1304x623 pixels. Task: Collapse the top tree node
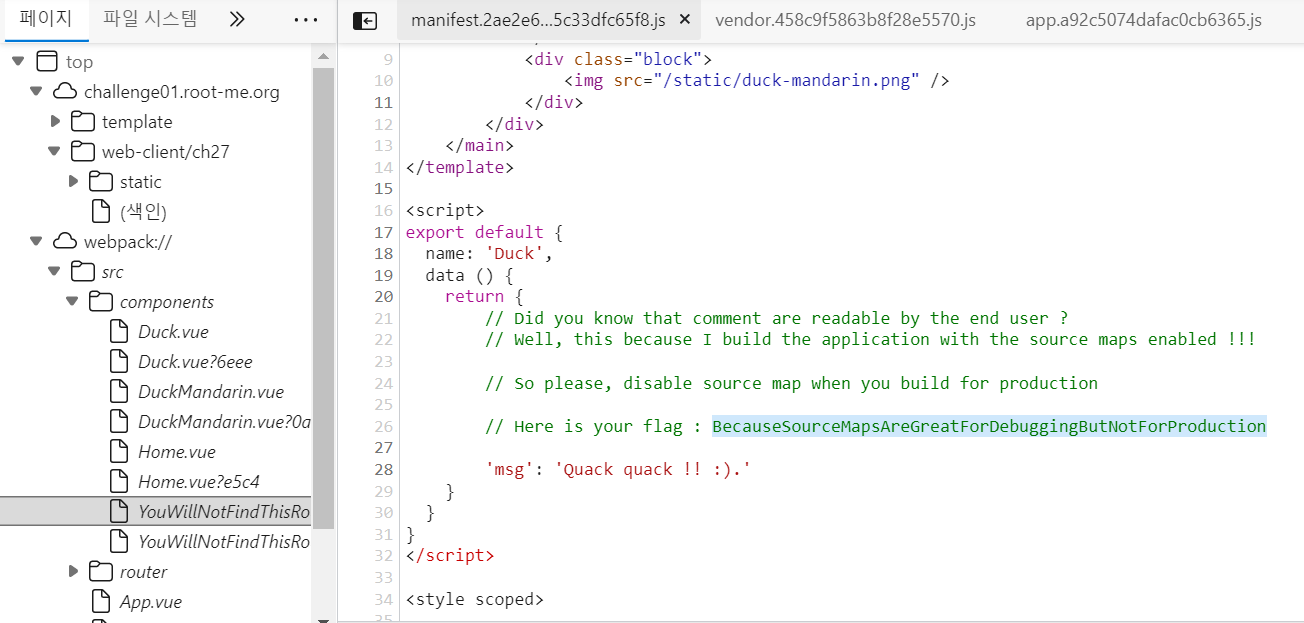pyautogui.click(x=19, y=62)
